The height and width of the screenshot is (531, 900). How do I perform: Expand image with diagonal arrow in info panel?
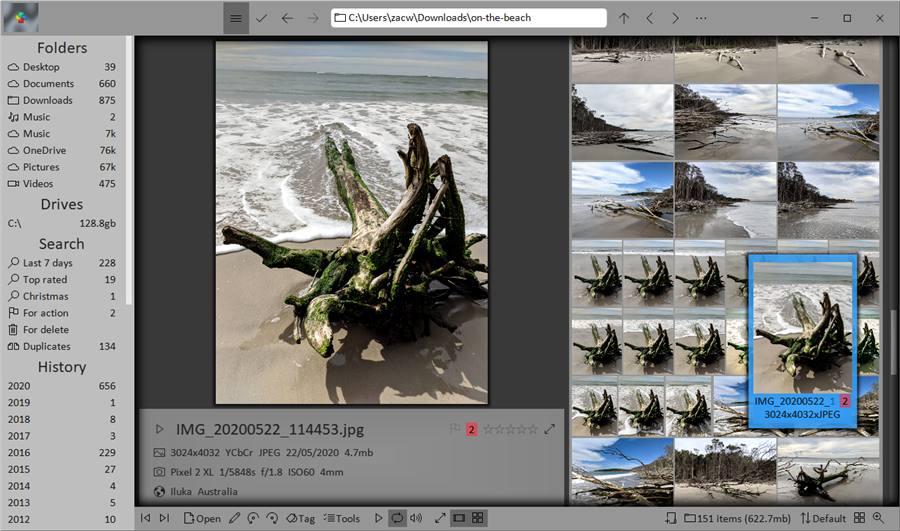[550, 429]
